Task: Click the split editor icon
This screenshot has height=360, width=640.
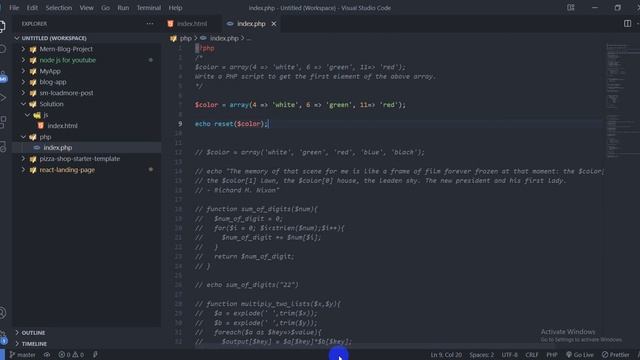Action: [627, 24]
